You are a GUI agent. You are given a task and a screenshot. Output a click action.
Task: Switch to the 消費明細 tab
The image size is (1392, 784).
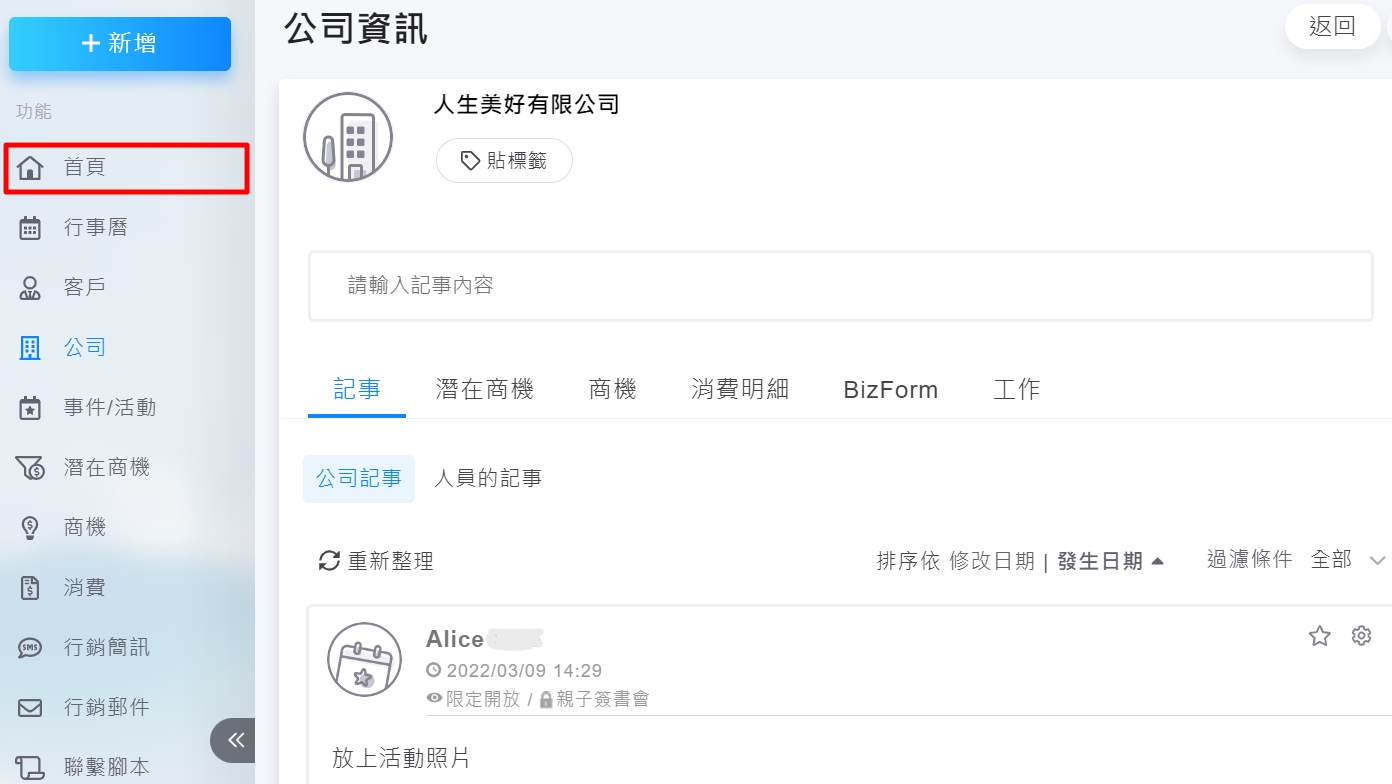coord(740,390)
